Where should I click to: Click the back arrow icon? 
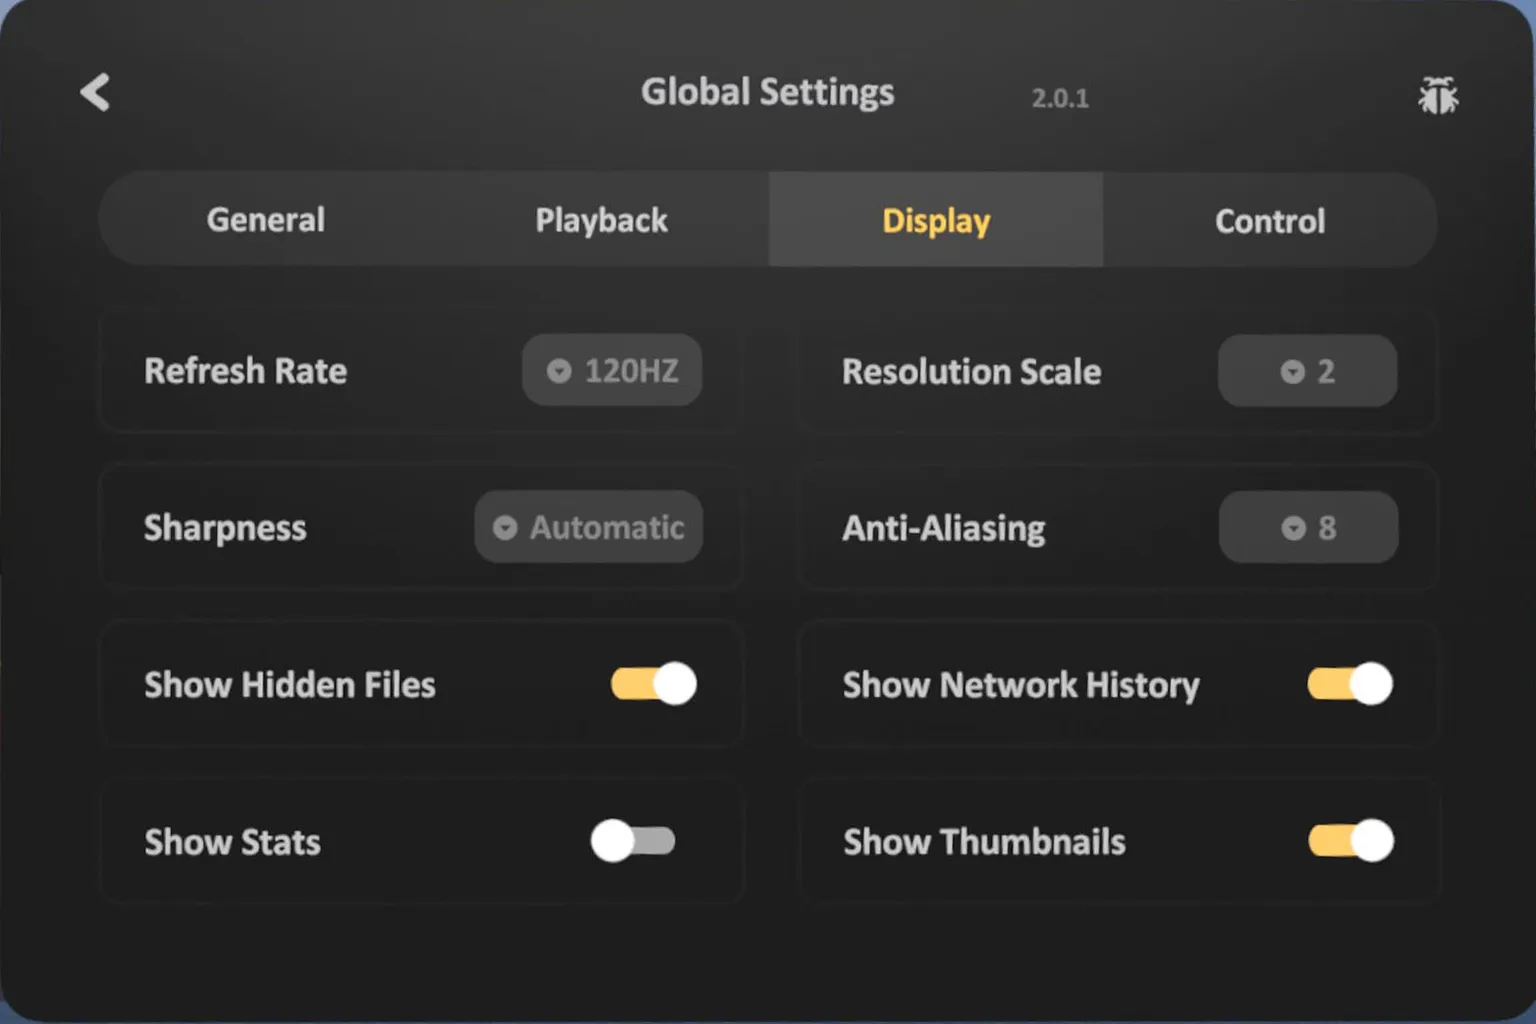coord(95,92)
